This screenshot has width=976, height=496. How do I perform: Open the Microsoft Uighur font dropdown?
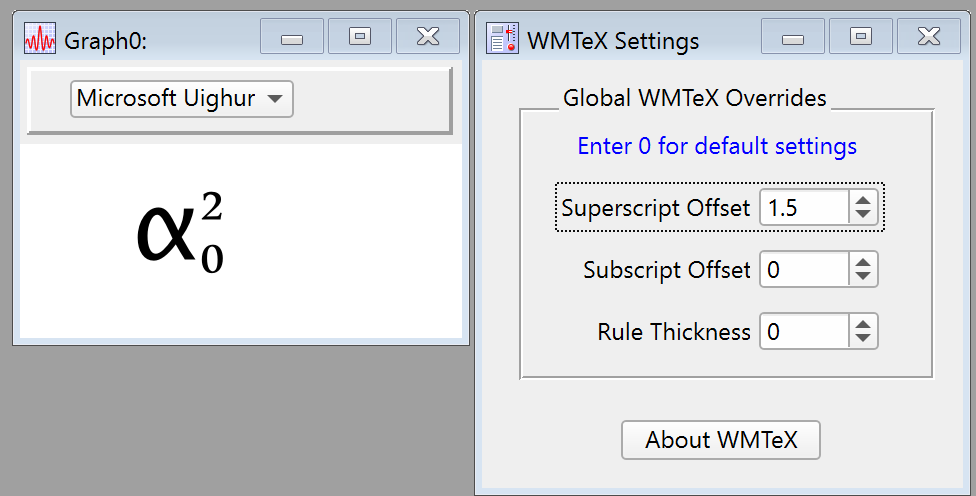tap(181, 99)
